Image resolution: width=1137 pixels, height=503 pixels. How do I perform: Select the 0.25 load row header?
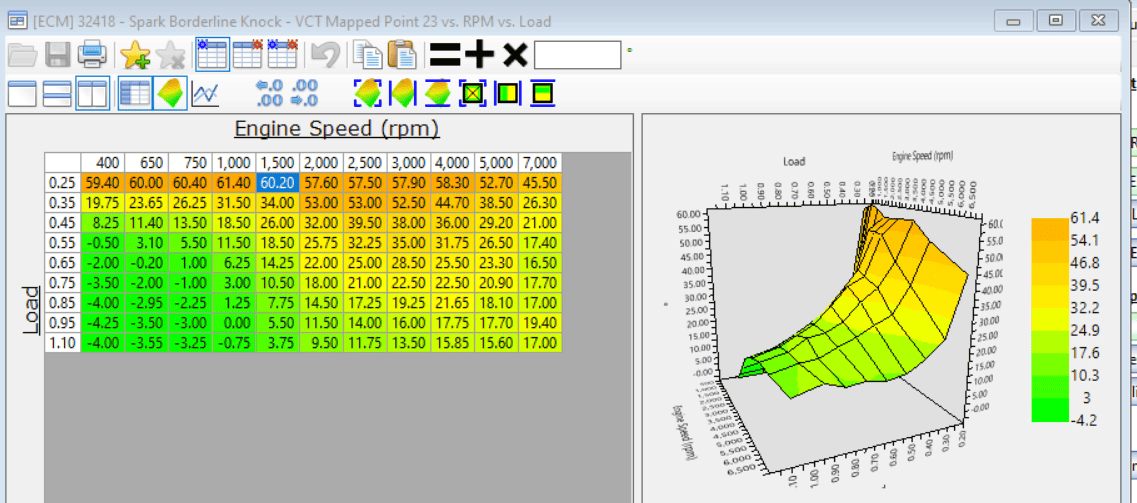(63, 183)
